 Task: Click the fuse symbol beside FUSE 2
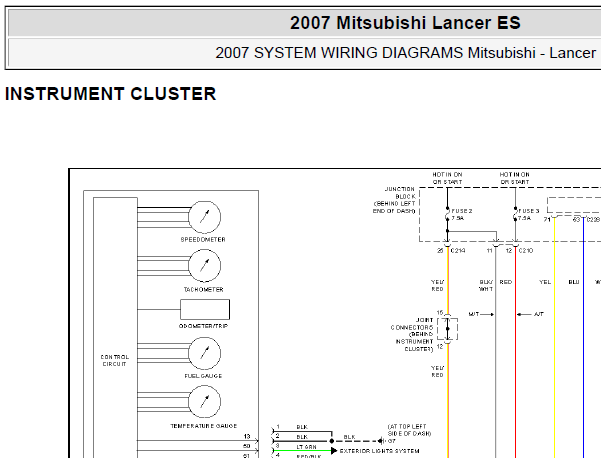click(x=447, y=214)
